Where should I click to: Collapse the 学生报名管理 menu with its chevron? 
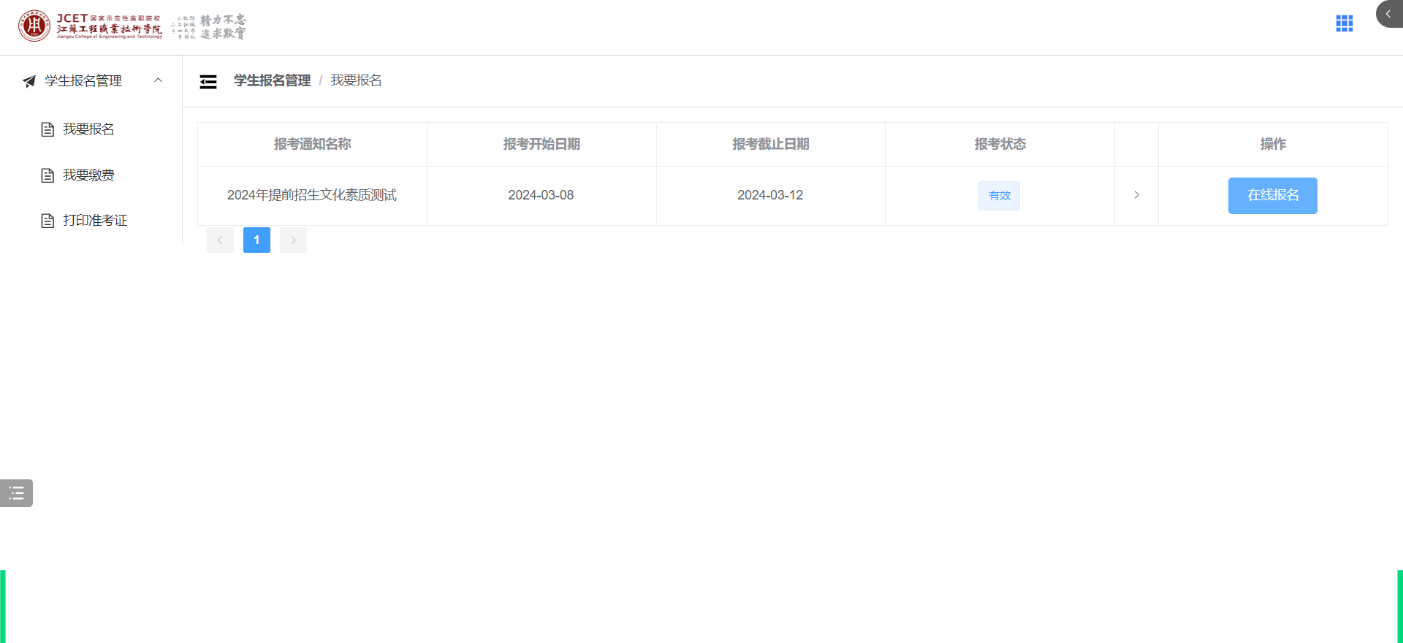(x=158, y=80)
